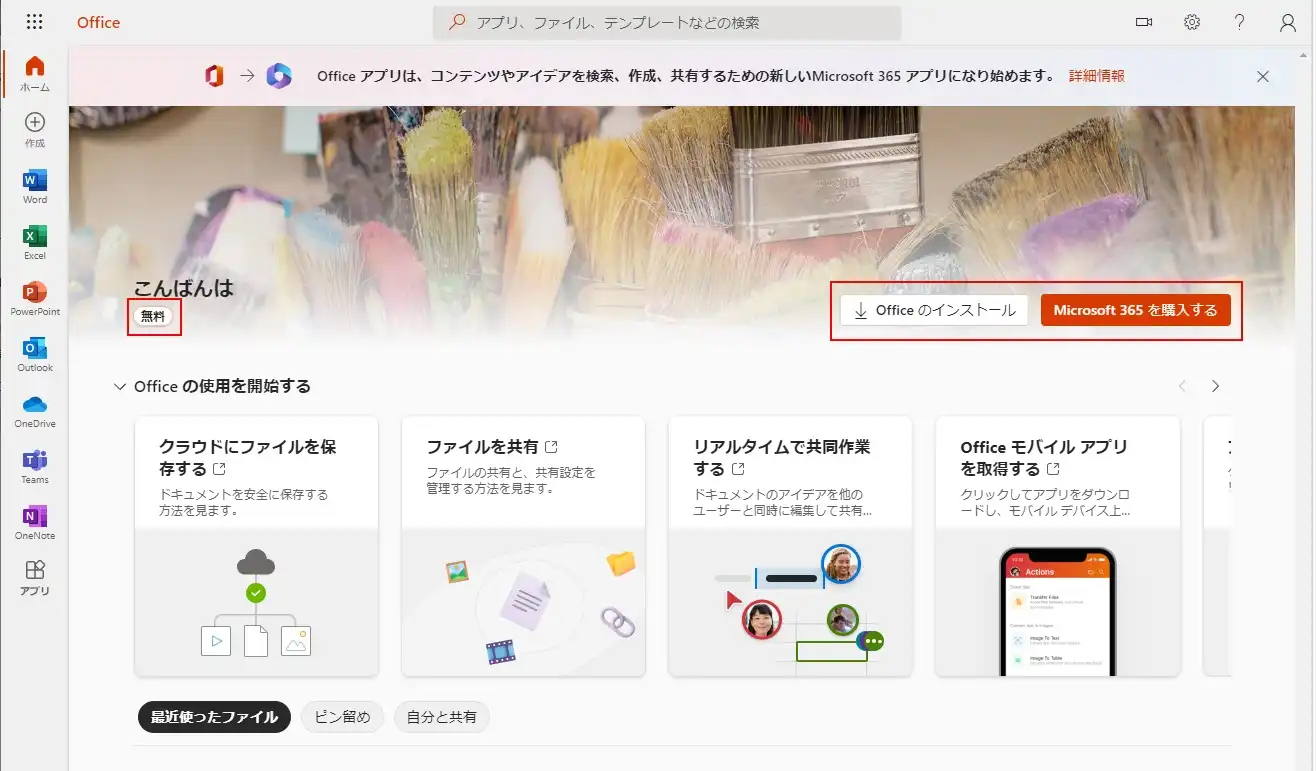Click the real-time collaboration illustration

pos(790,602)
